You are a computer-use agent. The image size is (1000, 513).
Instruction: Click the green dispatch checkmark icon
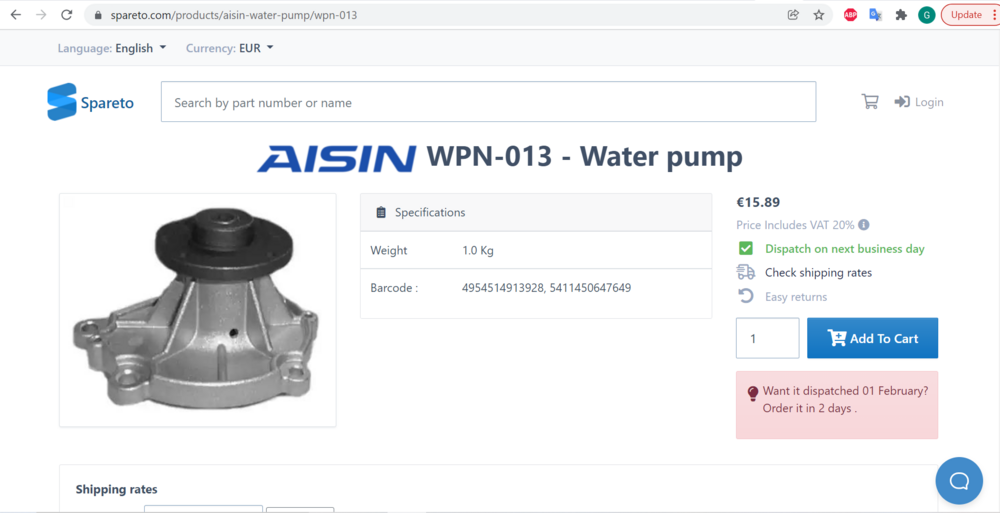(x=746, y=248)
